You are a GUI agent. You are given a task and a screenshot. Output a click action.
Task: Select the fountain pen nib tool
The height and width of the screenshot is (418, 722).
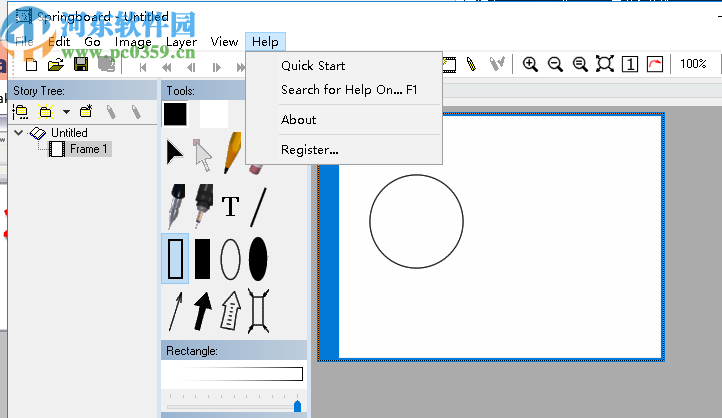(x=176, y=206)
